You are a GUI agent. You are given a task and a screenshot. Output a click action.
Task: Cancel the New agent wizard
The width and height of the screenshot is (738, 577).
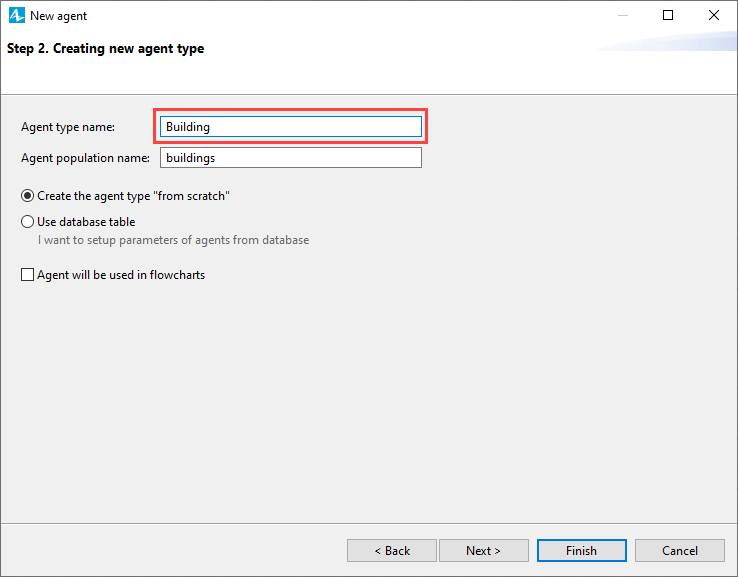tap(679, 550)
